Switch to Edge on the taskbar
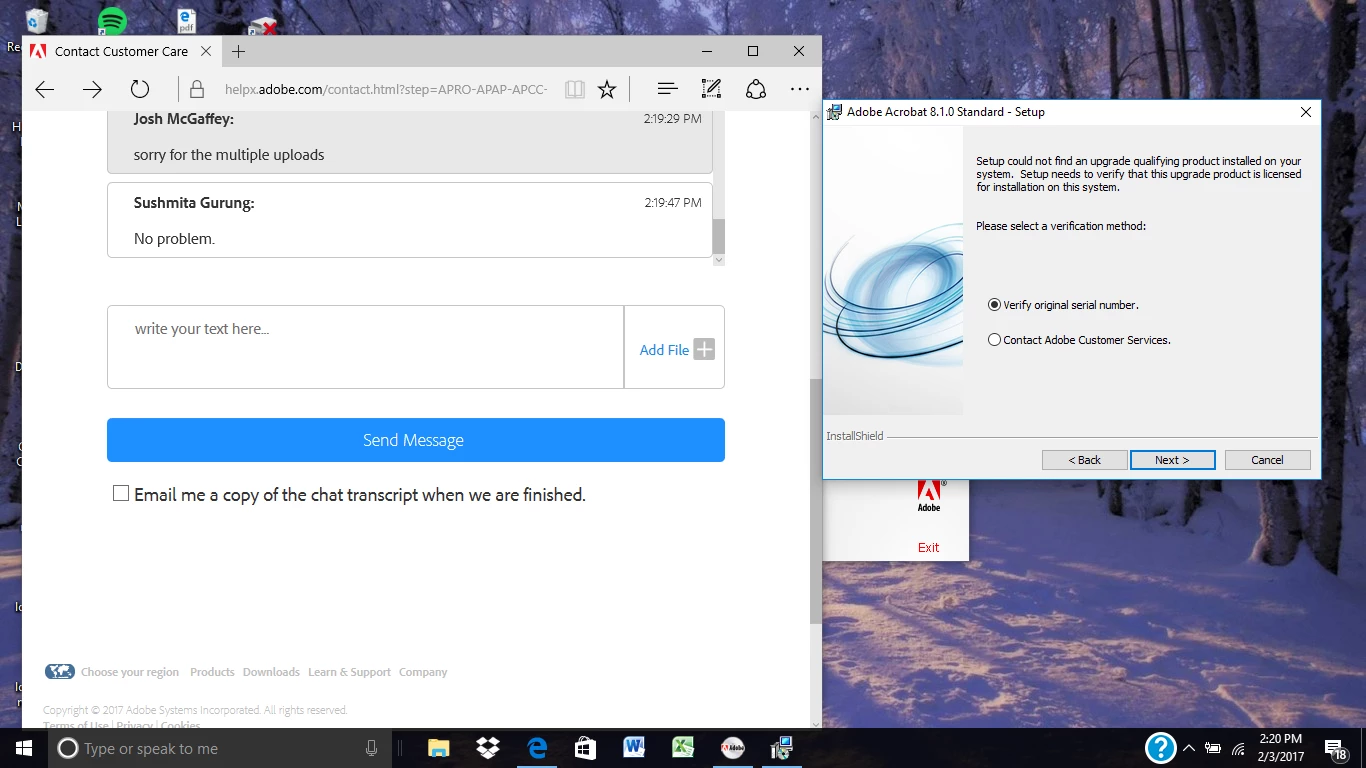This screenshot has height=768, width=1366. point(537,748)
